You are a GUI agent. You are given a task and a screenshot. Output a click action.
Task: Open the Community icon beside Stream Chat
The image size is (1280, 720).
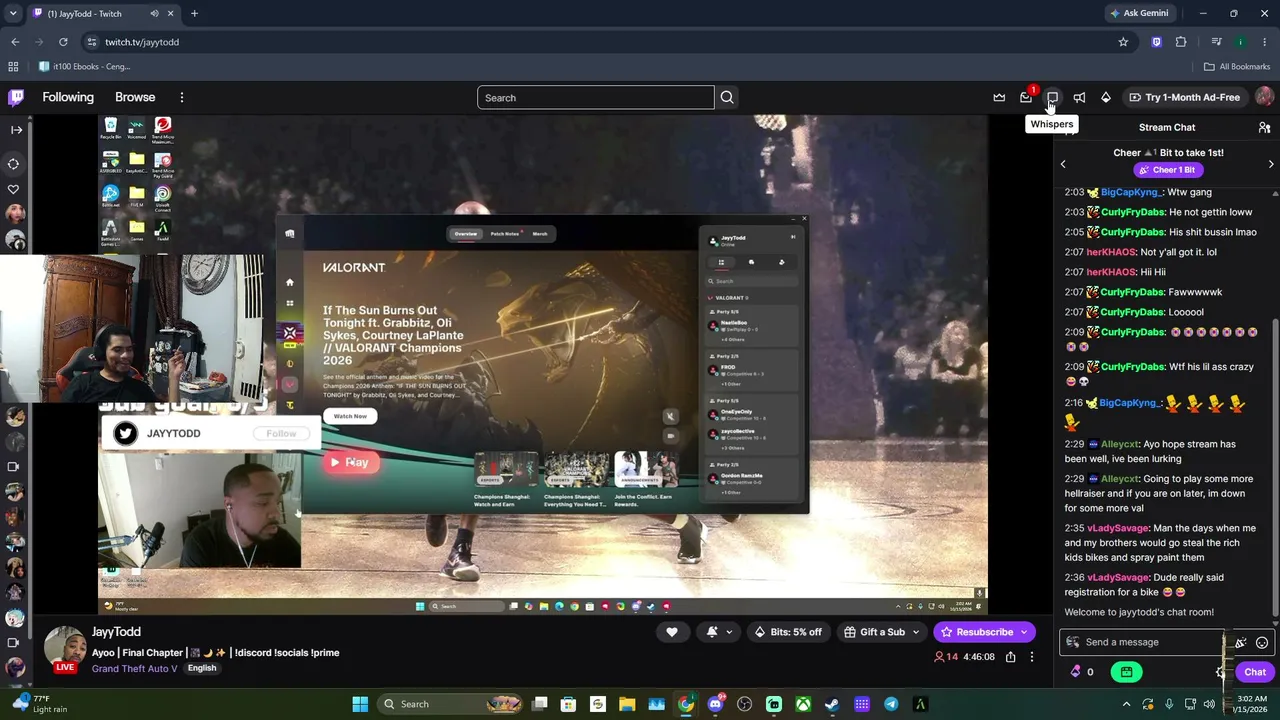tap(1264, 127)
